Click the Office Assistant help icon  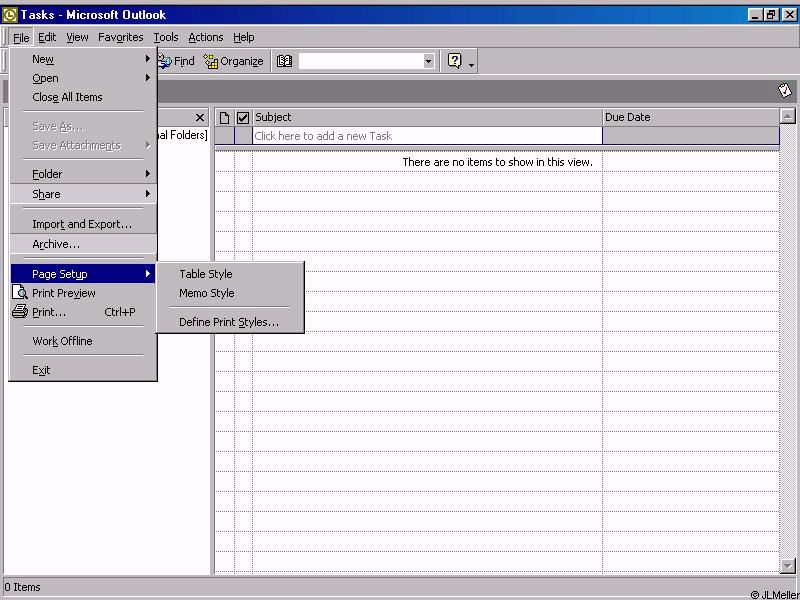(455, 61)
